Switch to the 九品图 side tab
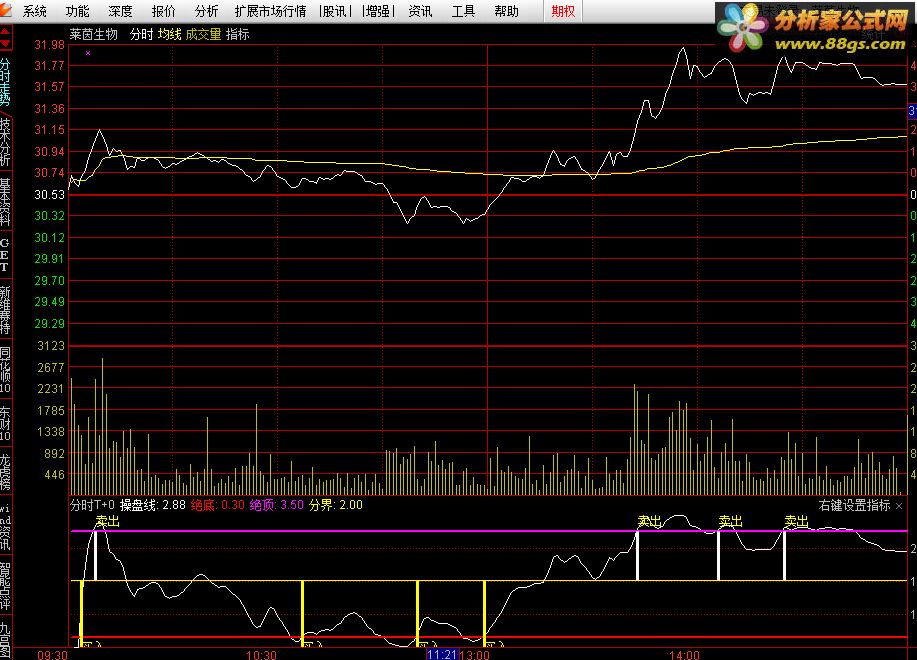 tap(5, 639)
